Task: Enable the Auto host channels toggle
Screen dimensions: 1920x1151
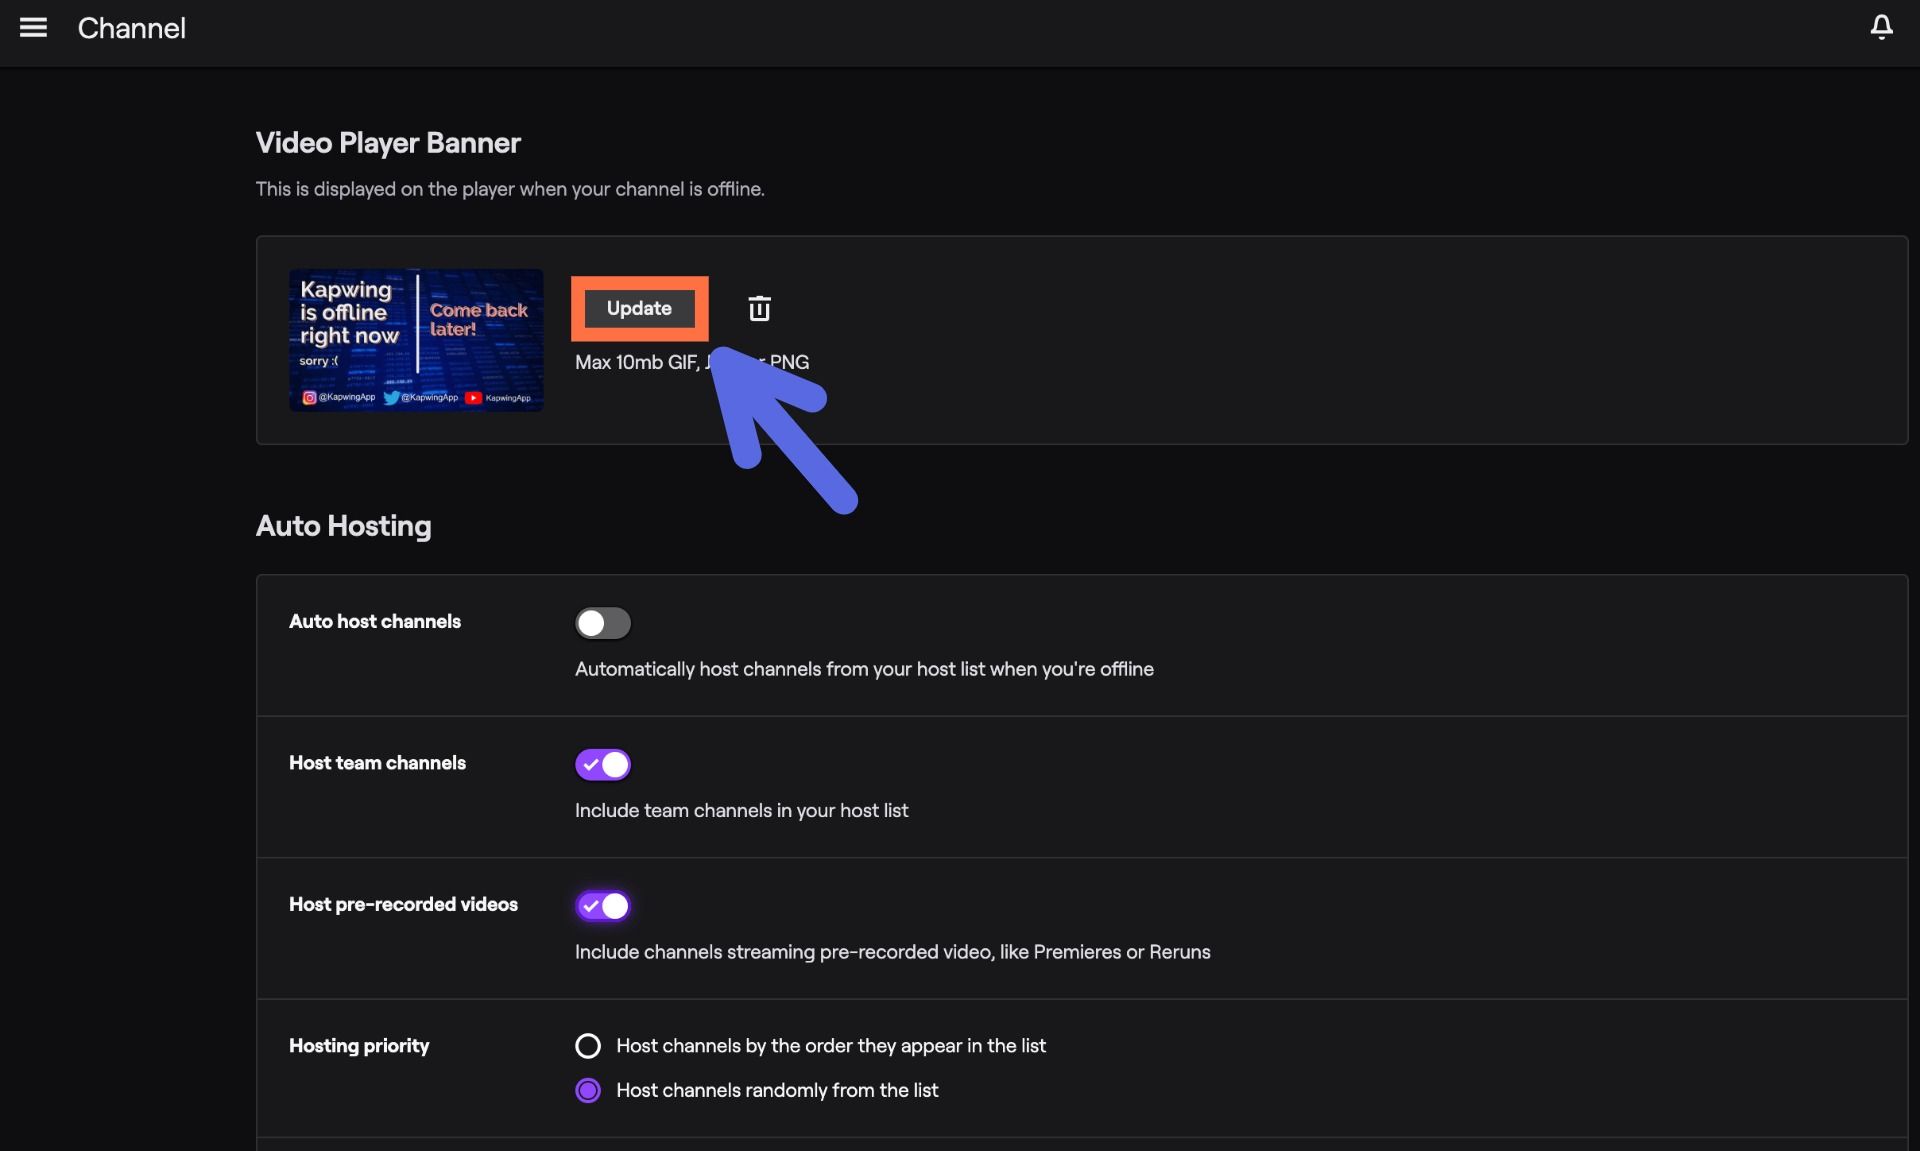Action: [603, 623]
